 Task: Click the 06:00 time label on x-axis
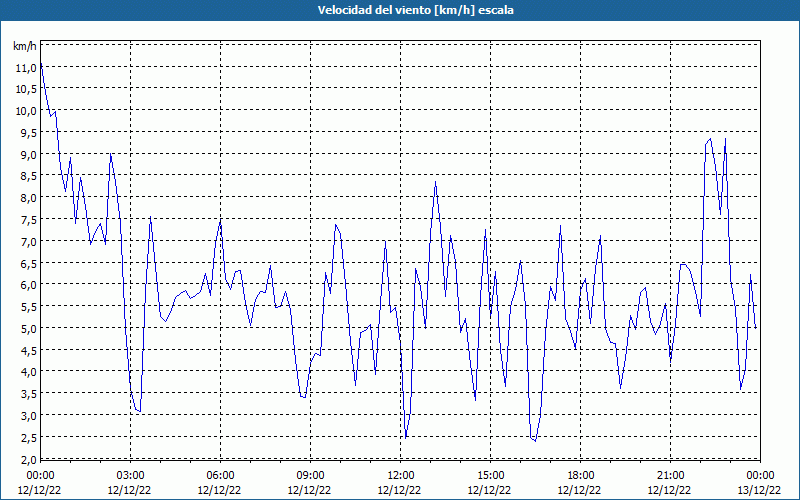220,476
